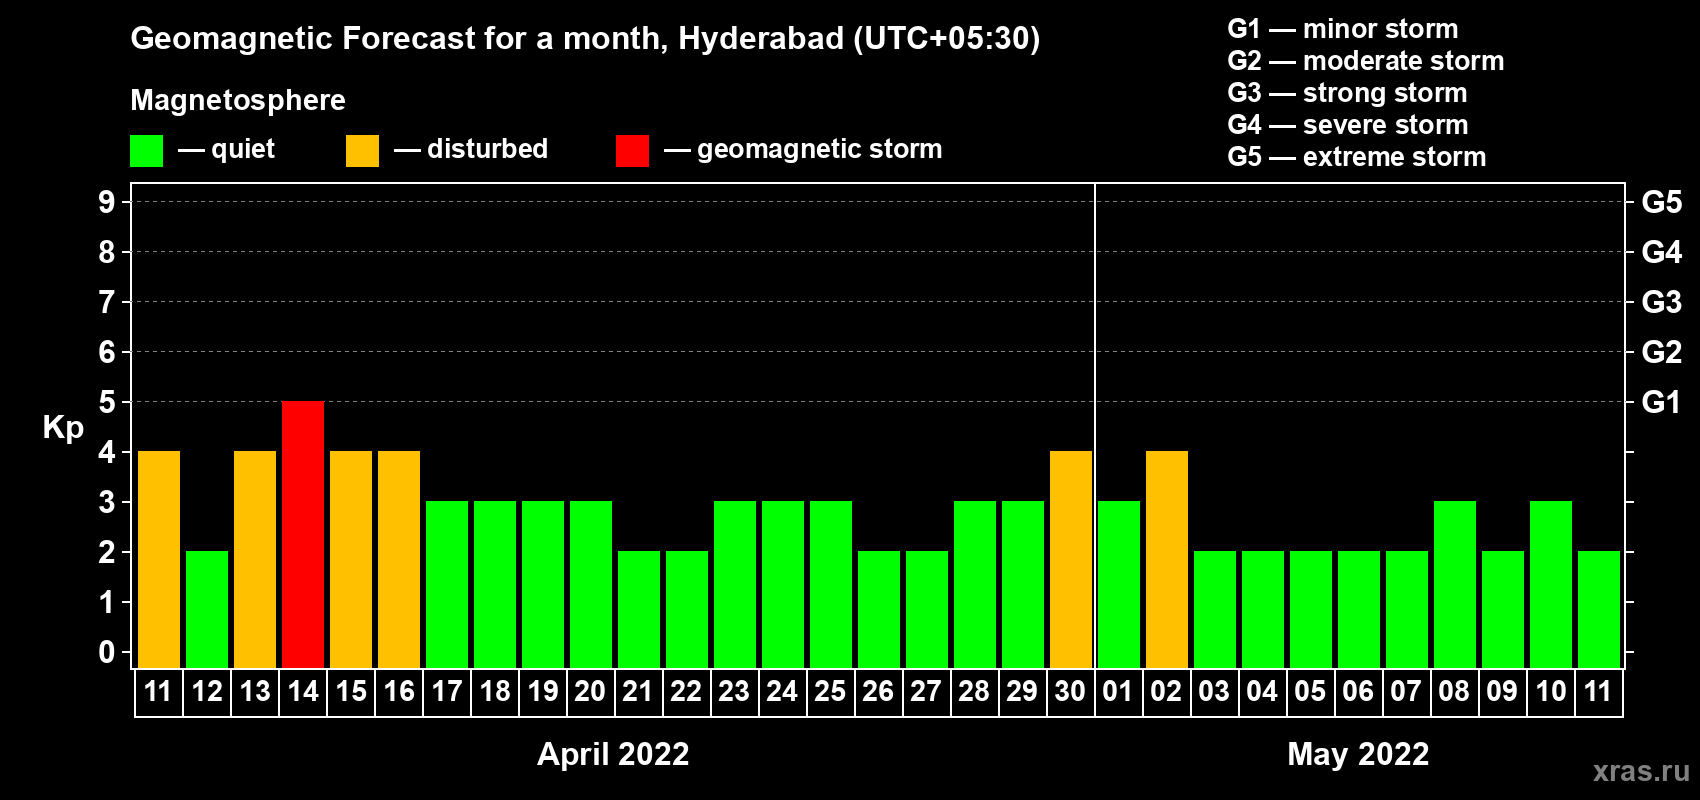
Task: Click the 'Kp' axis label
Action: [63, 428]
